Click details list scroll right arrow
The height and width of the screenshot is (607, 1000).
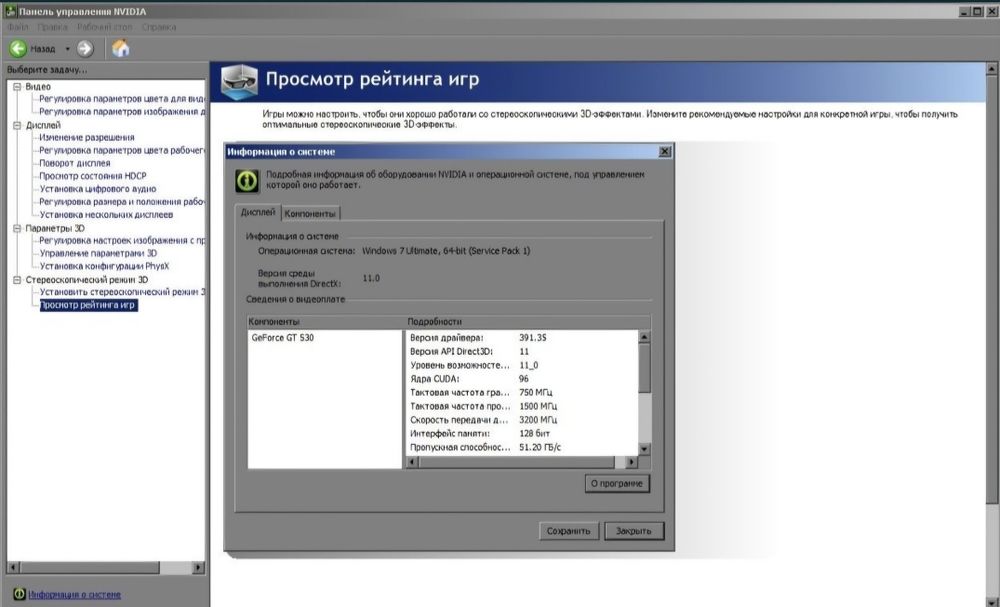tap(631, 462)
